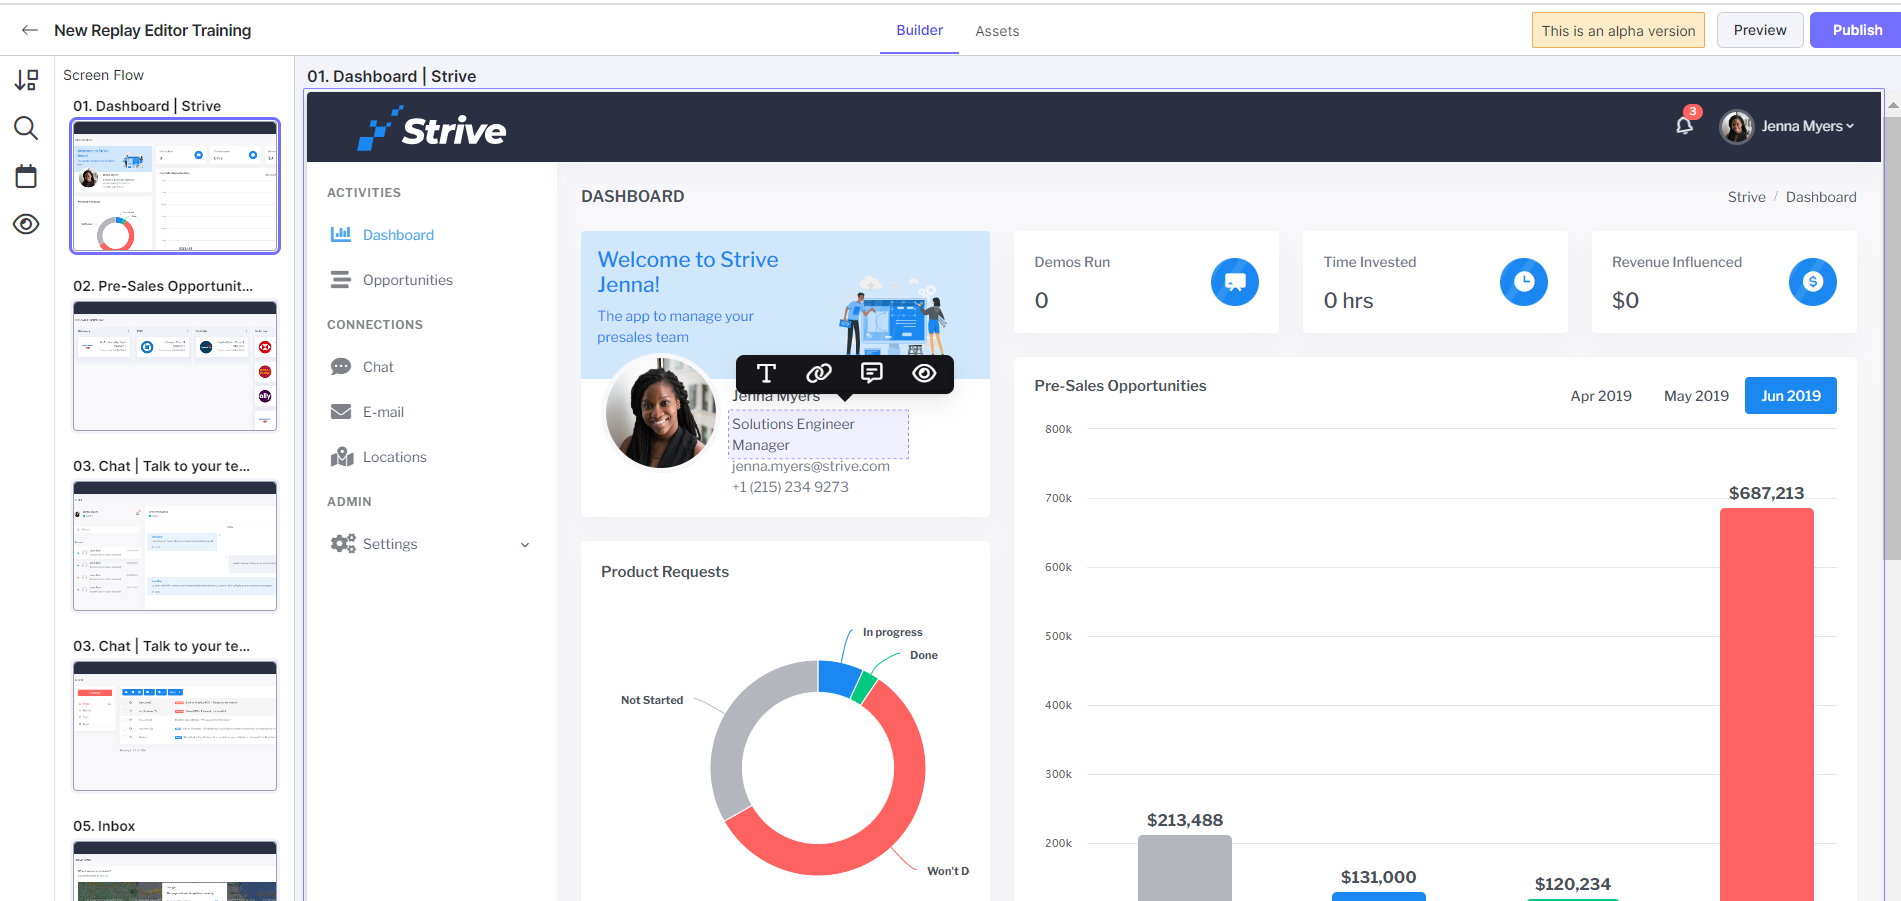Open the screen flow sort icon
Image resolution: width=1901 pixels, height=901 pixels.
tap(26, 80)
